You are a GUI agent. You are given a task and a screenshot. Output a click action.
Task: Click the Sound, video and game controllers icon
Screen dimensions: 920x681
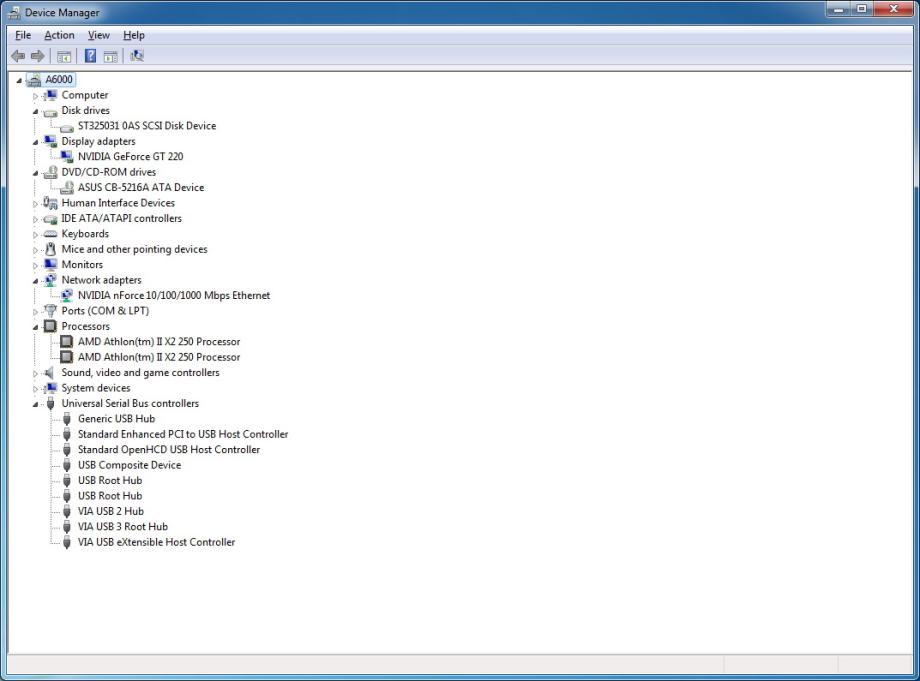(x=50, y=372)
